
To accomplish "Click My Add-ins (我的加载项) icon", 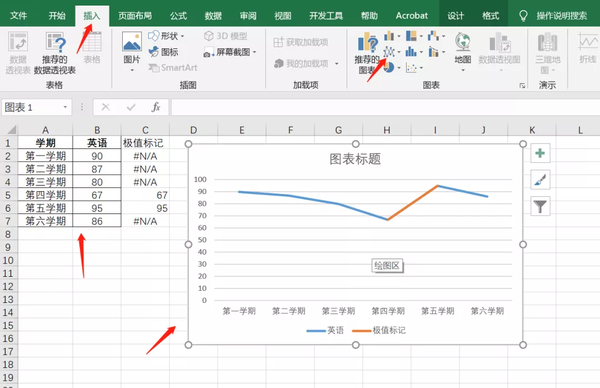I will click(279, 64).
